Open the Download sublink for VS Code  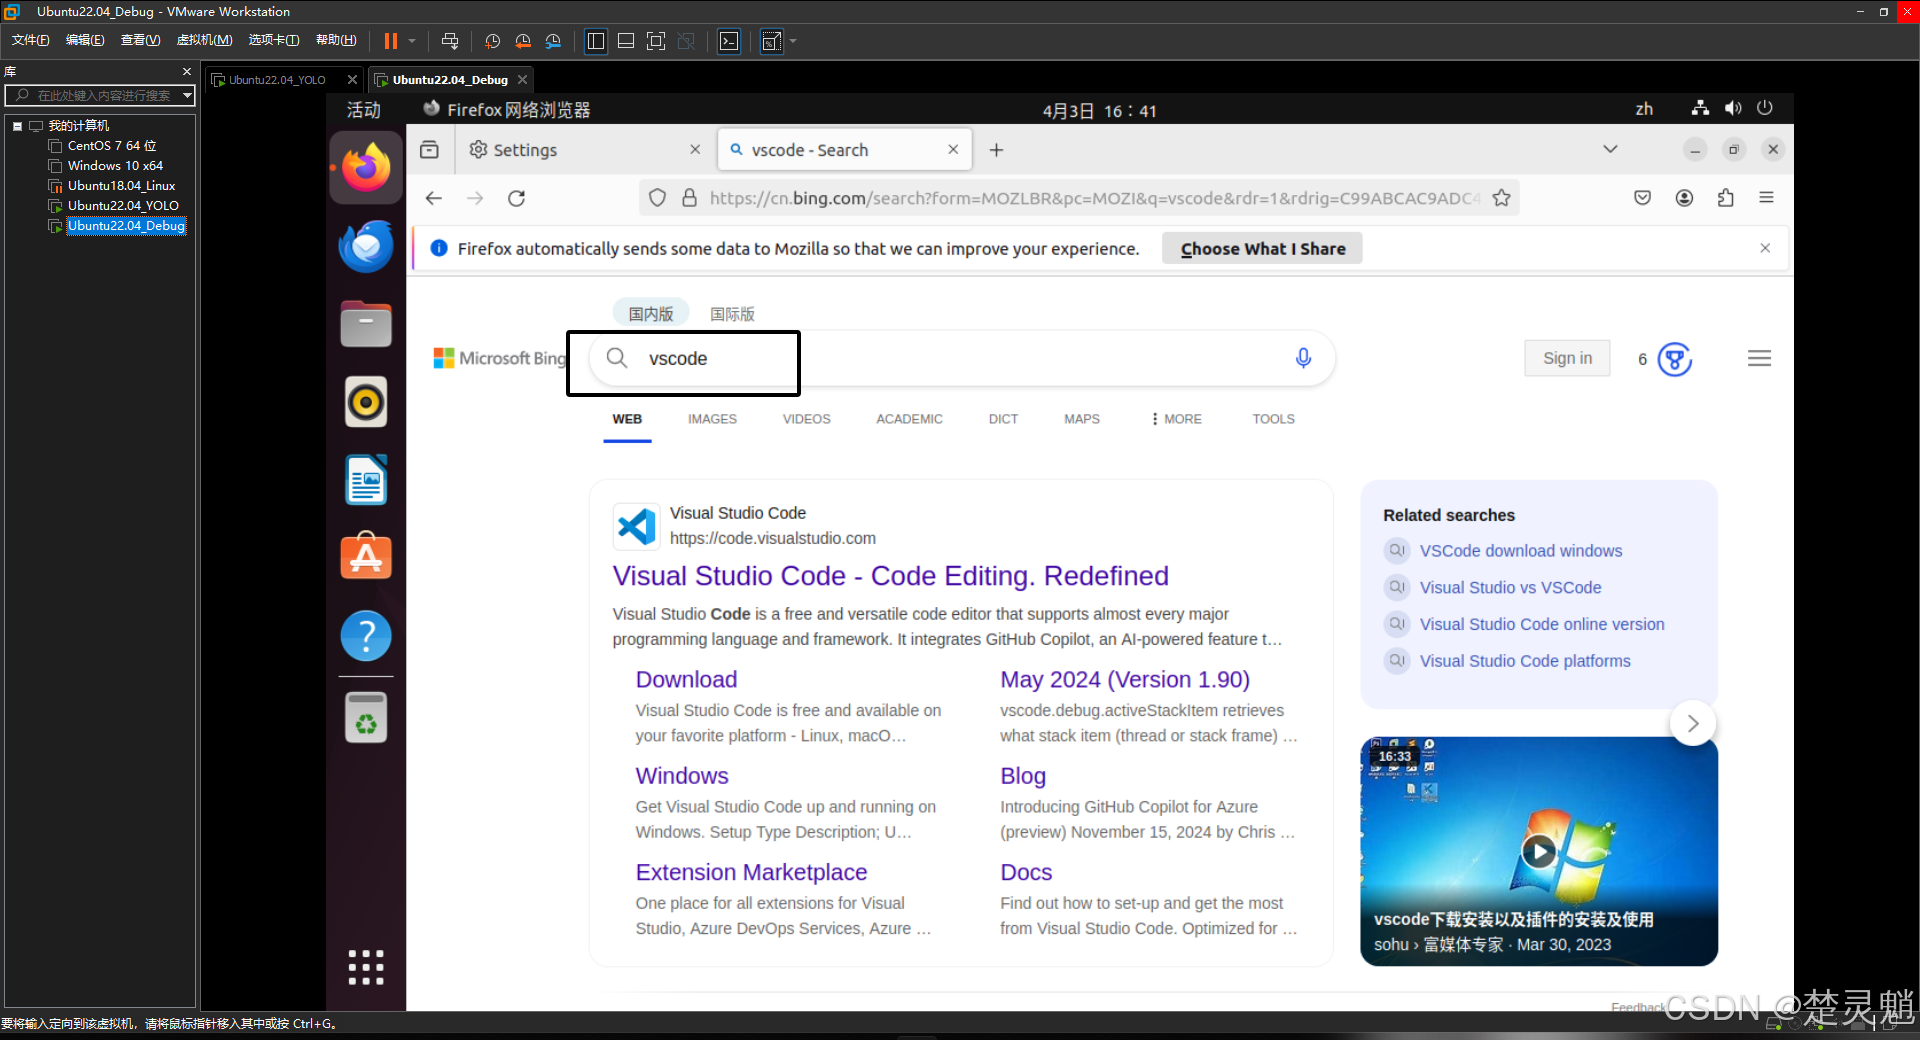(686, 679)
